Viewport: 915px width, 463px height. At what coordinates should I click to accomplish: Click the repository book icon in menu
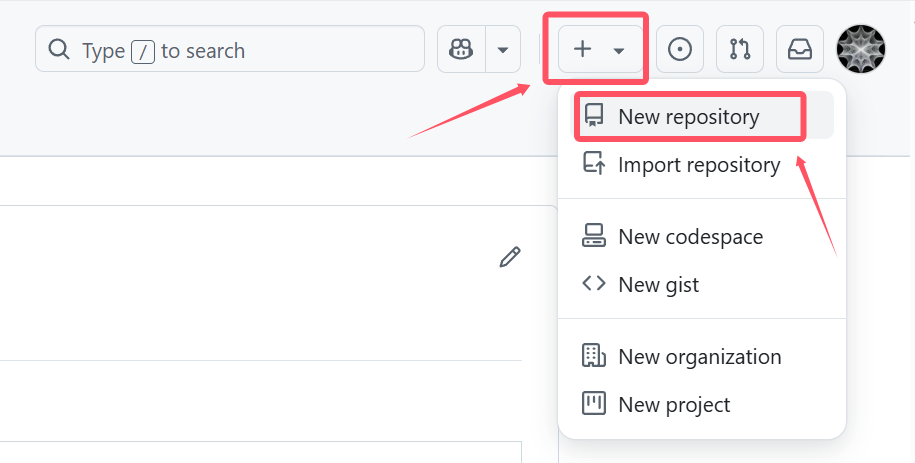pyautogui.click(x=594, y=116)
